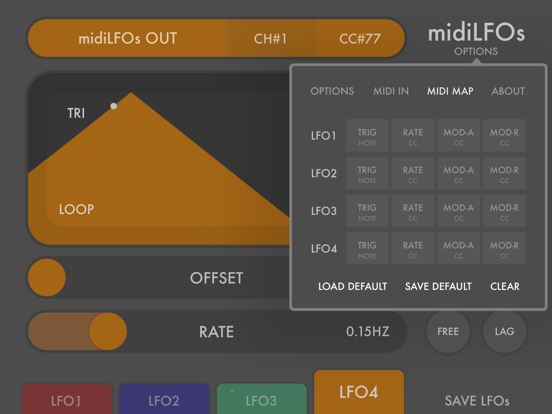Viewport: 552px width, 414px height.
Task: Click the RATE slider knob
Action: click(108, 331)
